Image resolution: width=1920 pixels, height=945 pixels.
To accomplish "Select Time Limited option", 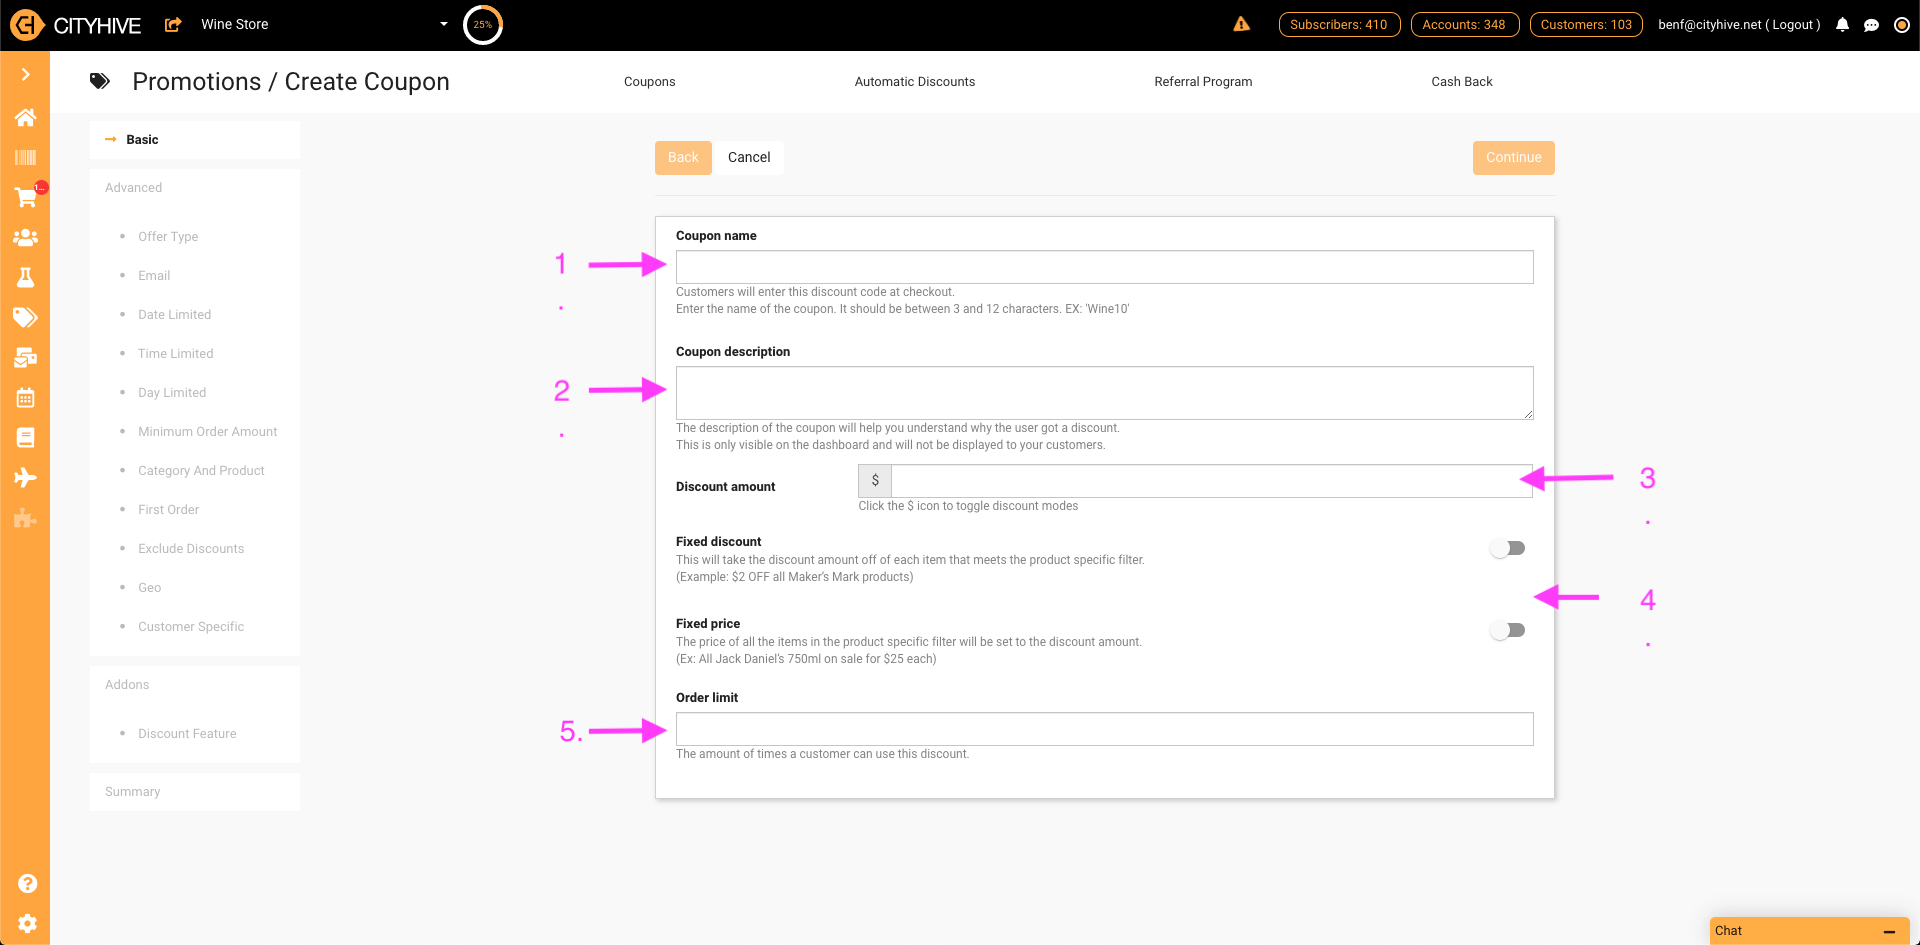I will (176, 354).
